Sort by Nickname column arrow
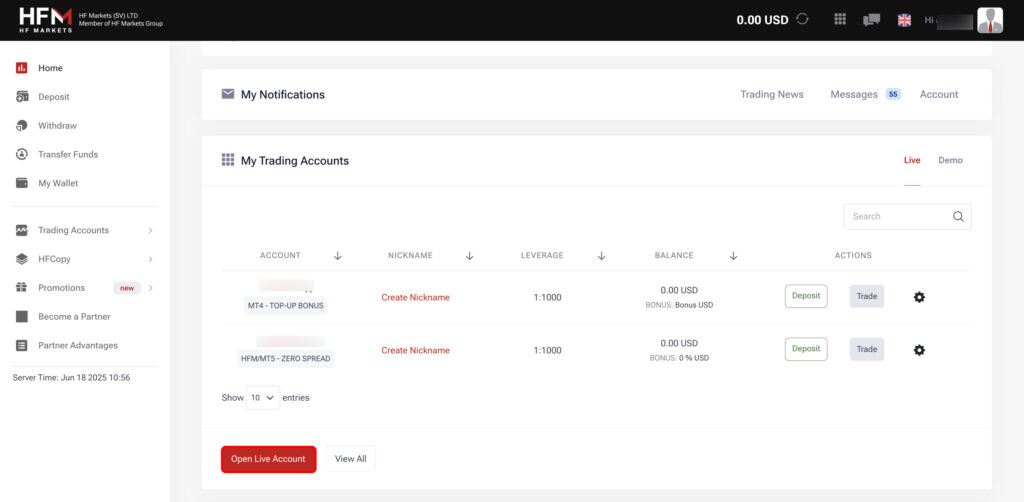Image resolution: width=1024 pixels, height=502 pixels. pos(470,256)
